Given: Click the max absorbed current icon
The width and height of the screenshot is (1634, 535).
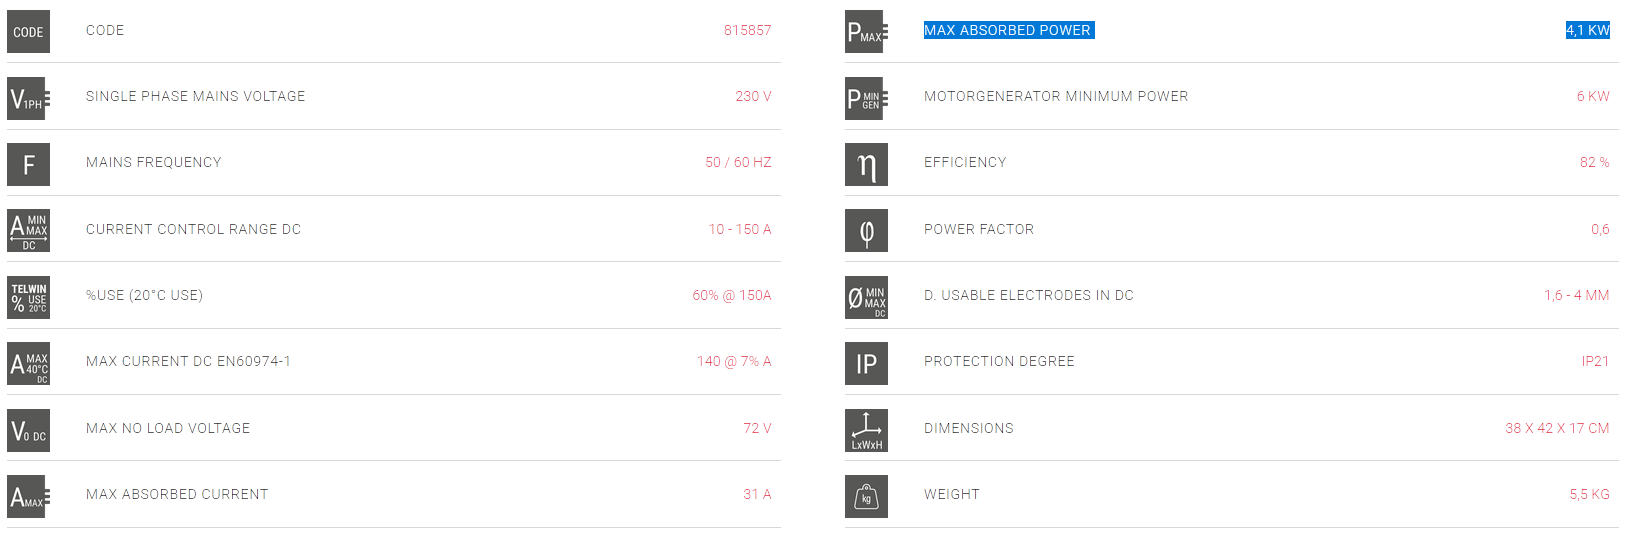Looking at the screenshot, I should [28, 496].
